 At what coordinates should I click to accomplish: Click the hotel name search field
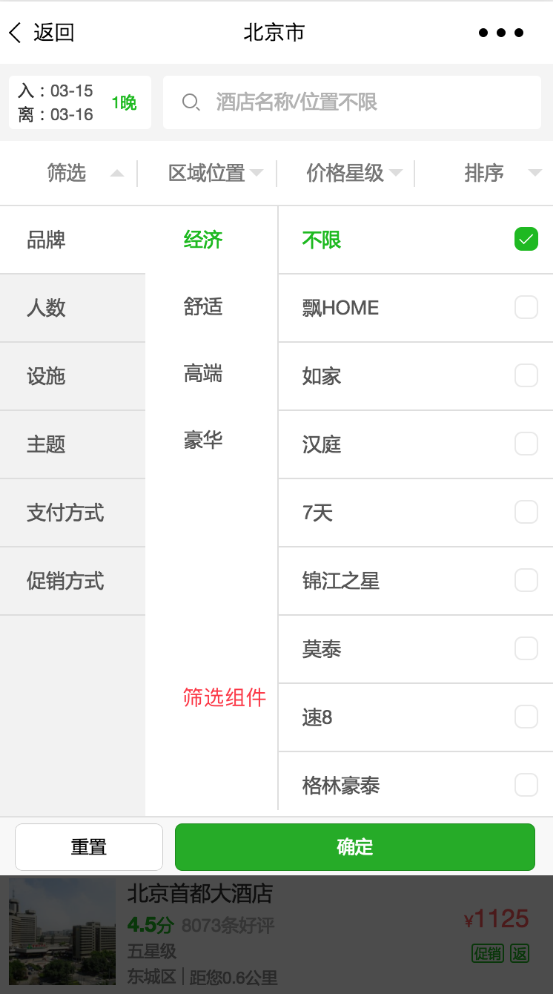(352, 102)
